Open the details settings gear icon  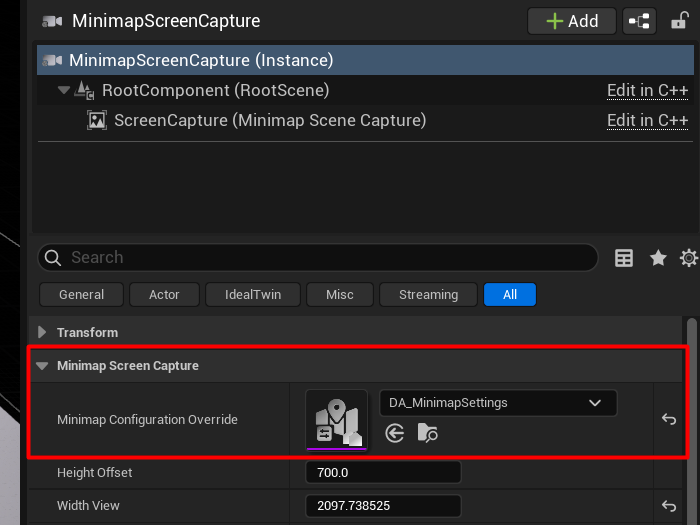click(x=688, y=258)
